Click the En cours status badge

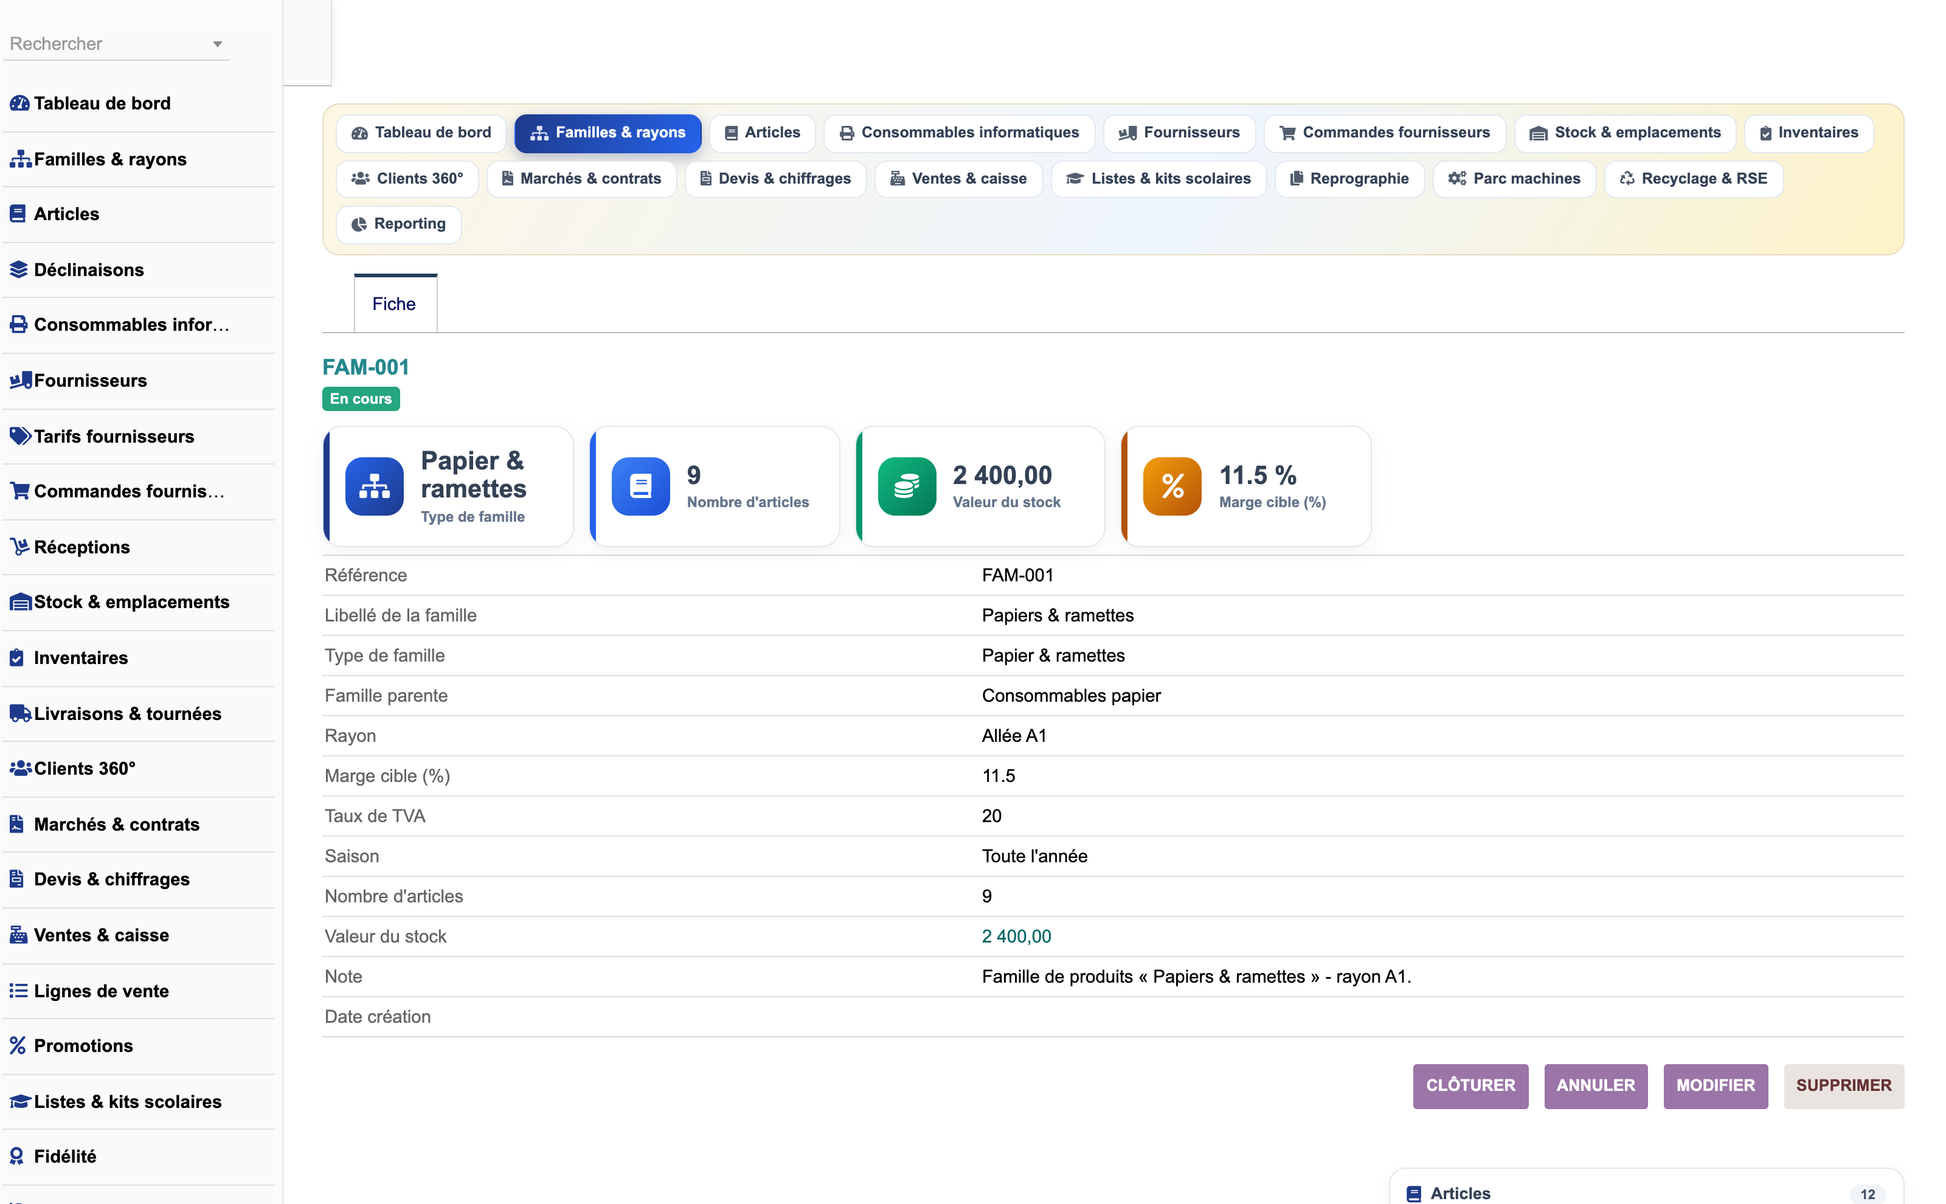coord(361,399)
